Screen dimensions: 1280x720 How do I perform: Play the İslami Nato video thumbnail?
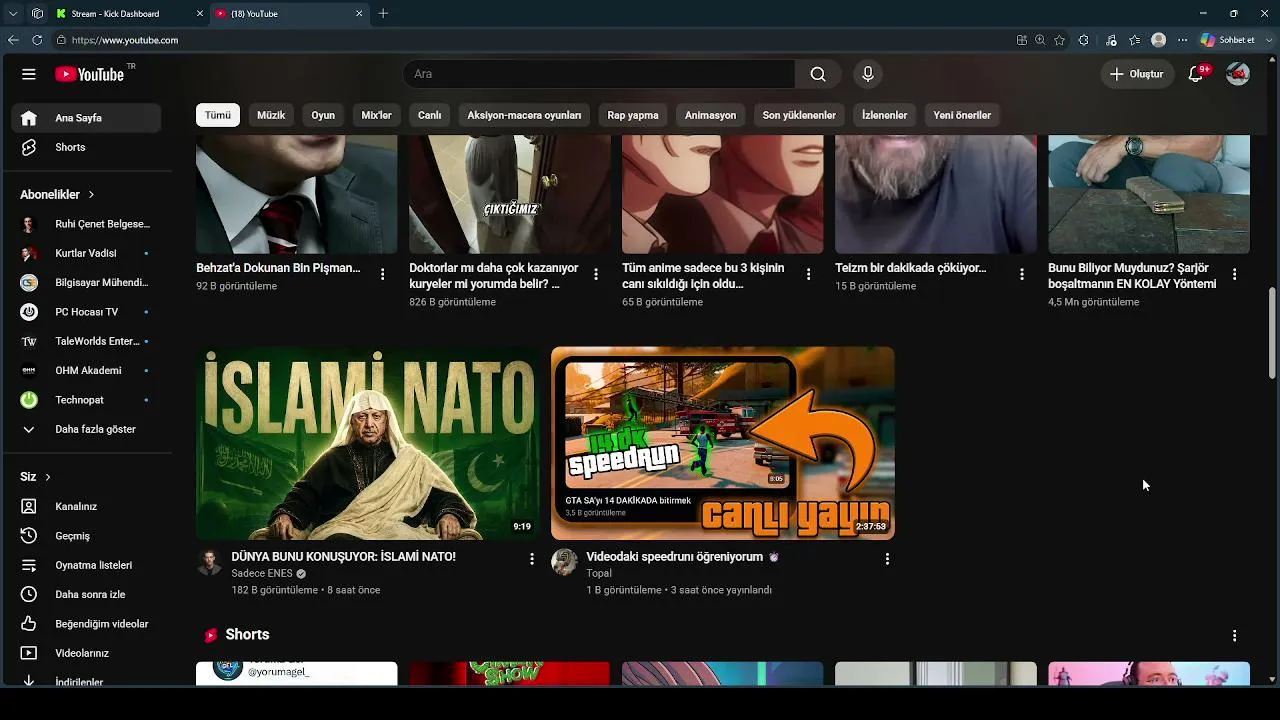(367, 443)
